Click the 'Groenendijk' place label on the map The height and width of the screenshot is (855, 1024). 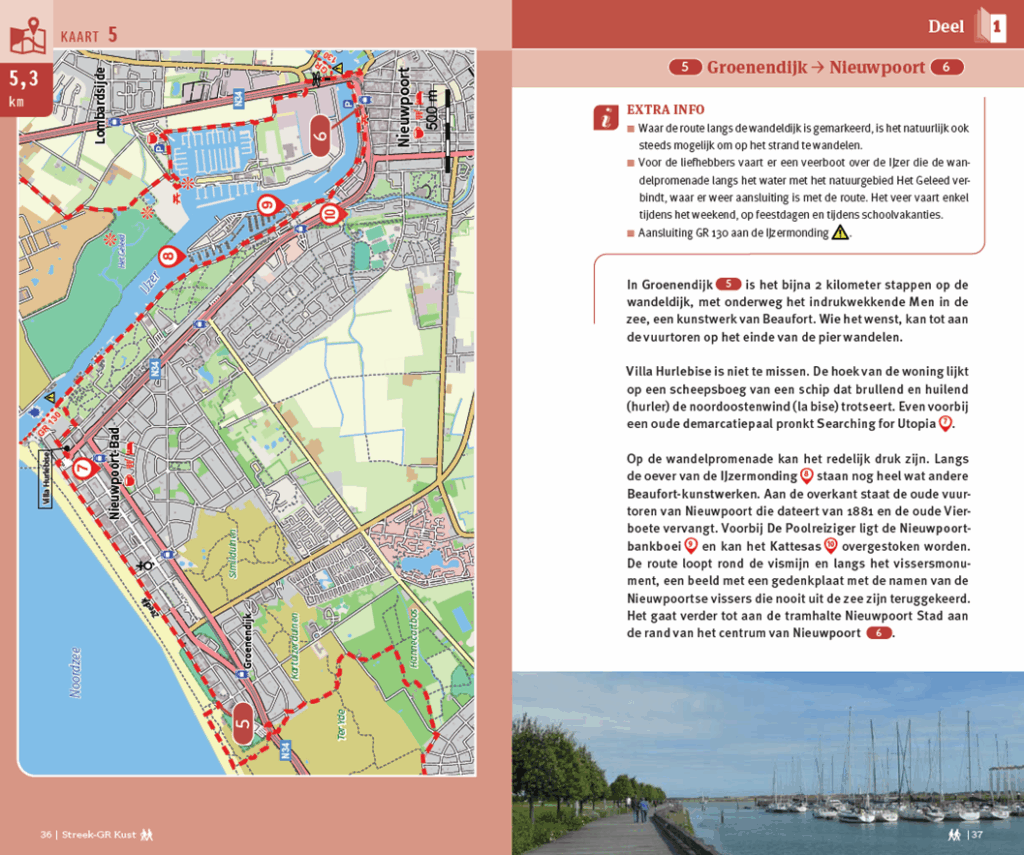(247, 640)
